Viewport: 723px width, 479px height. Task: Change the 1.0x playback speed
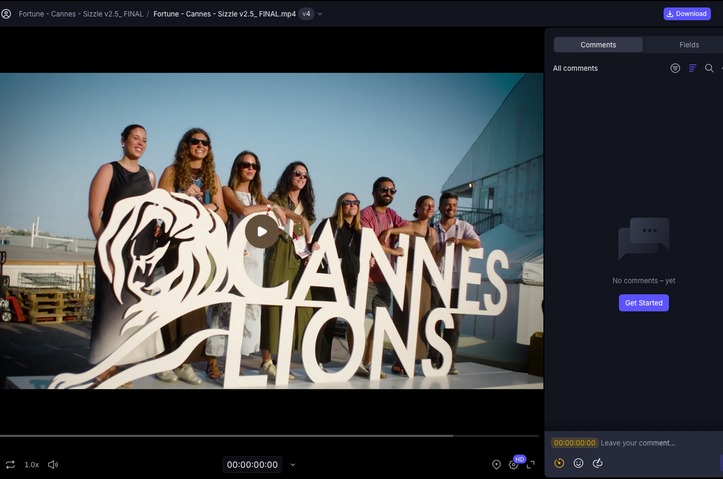click(x=31, y=465)
